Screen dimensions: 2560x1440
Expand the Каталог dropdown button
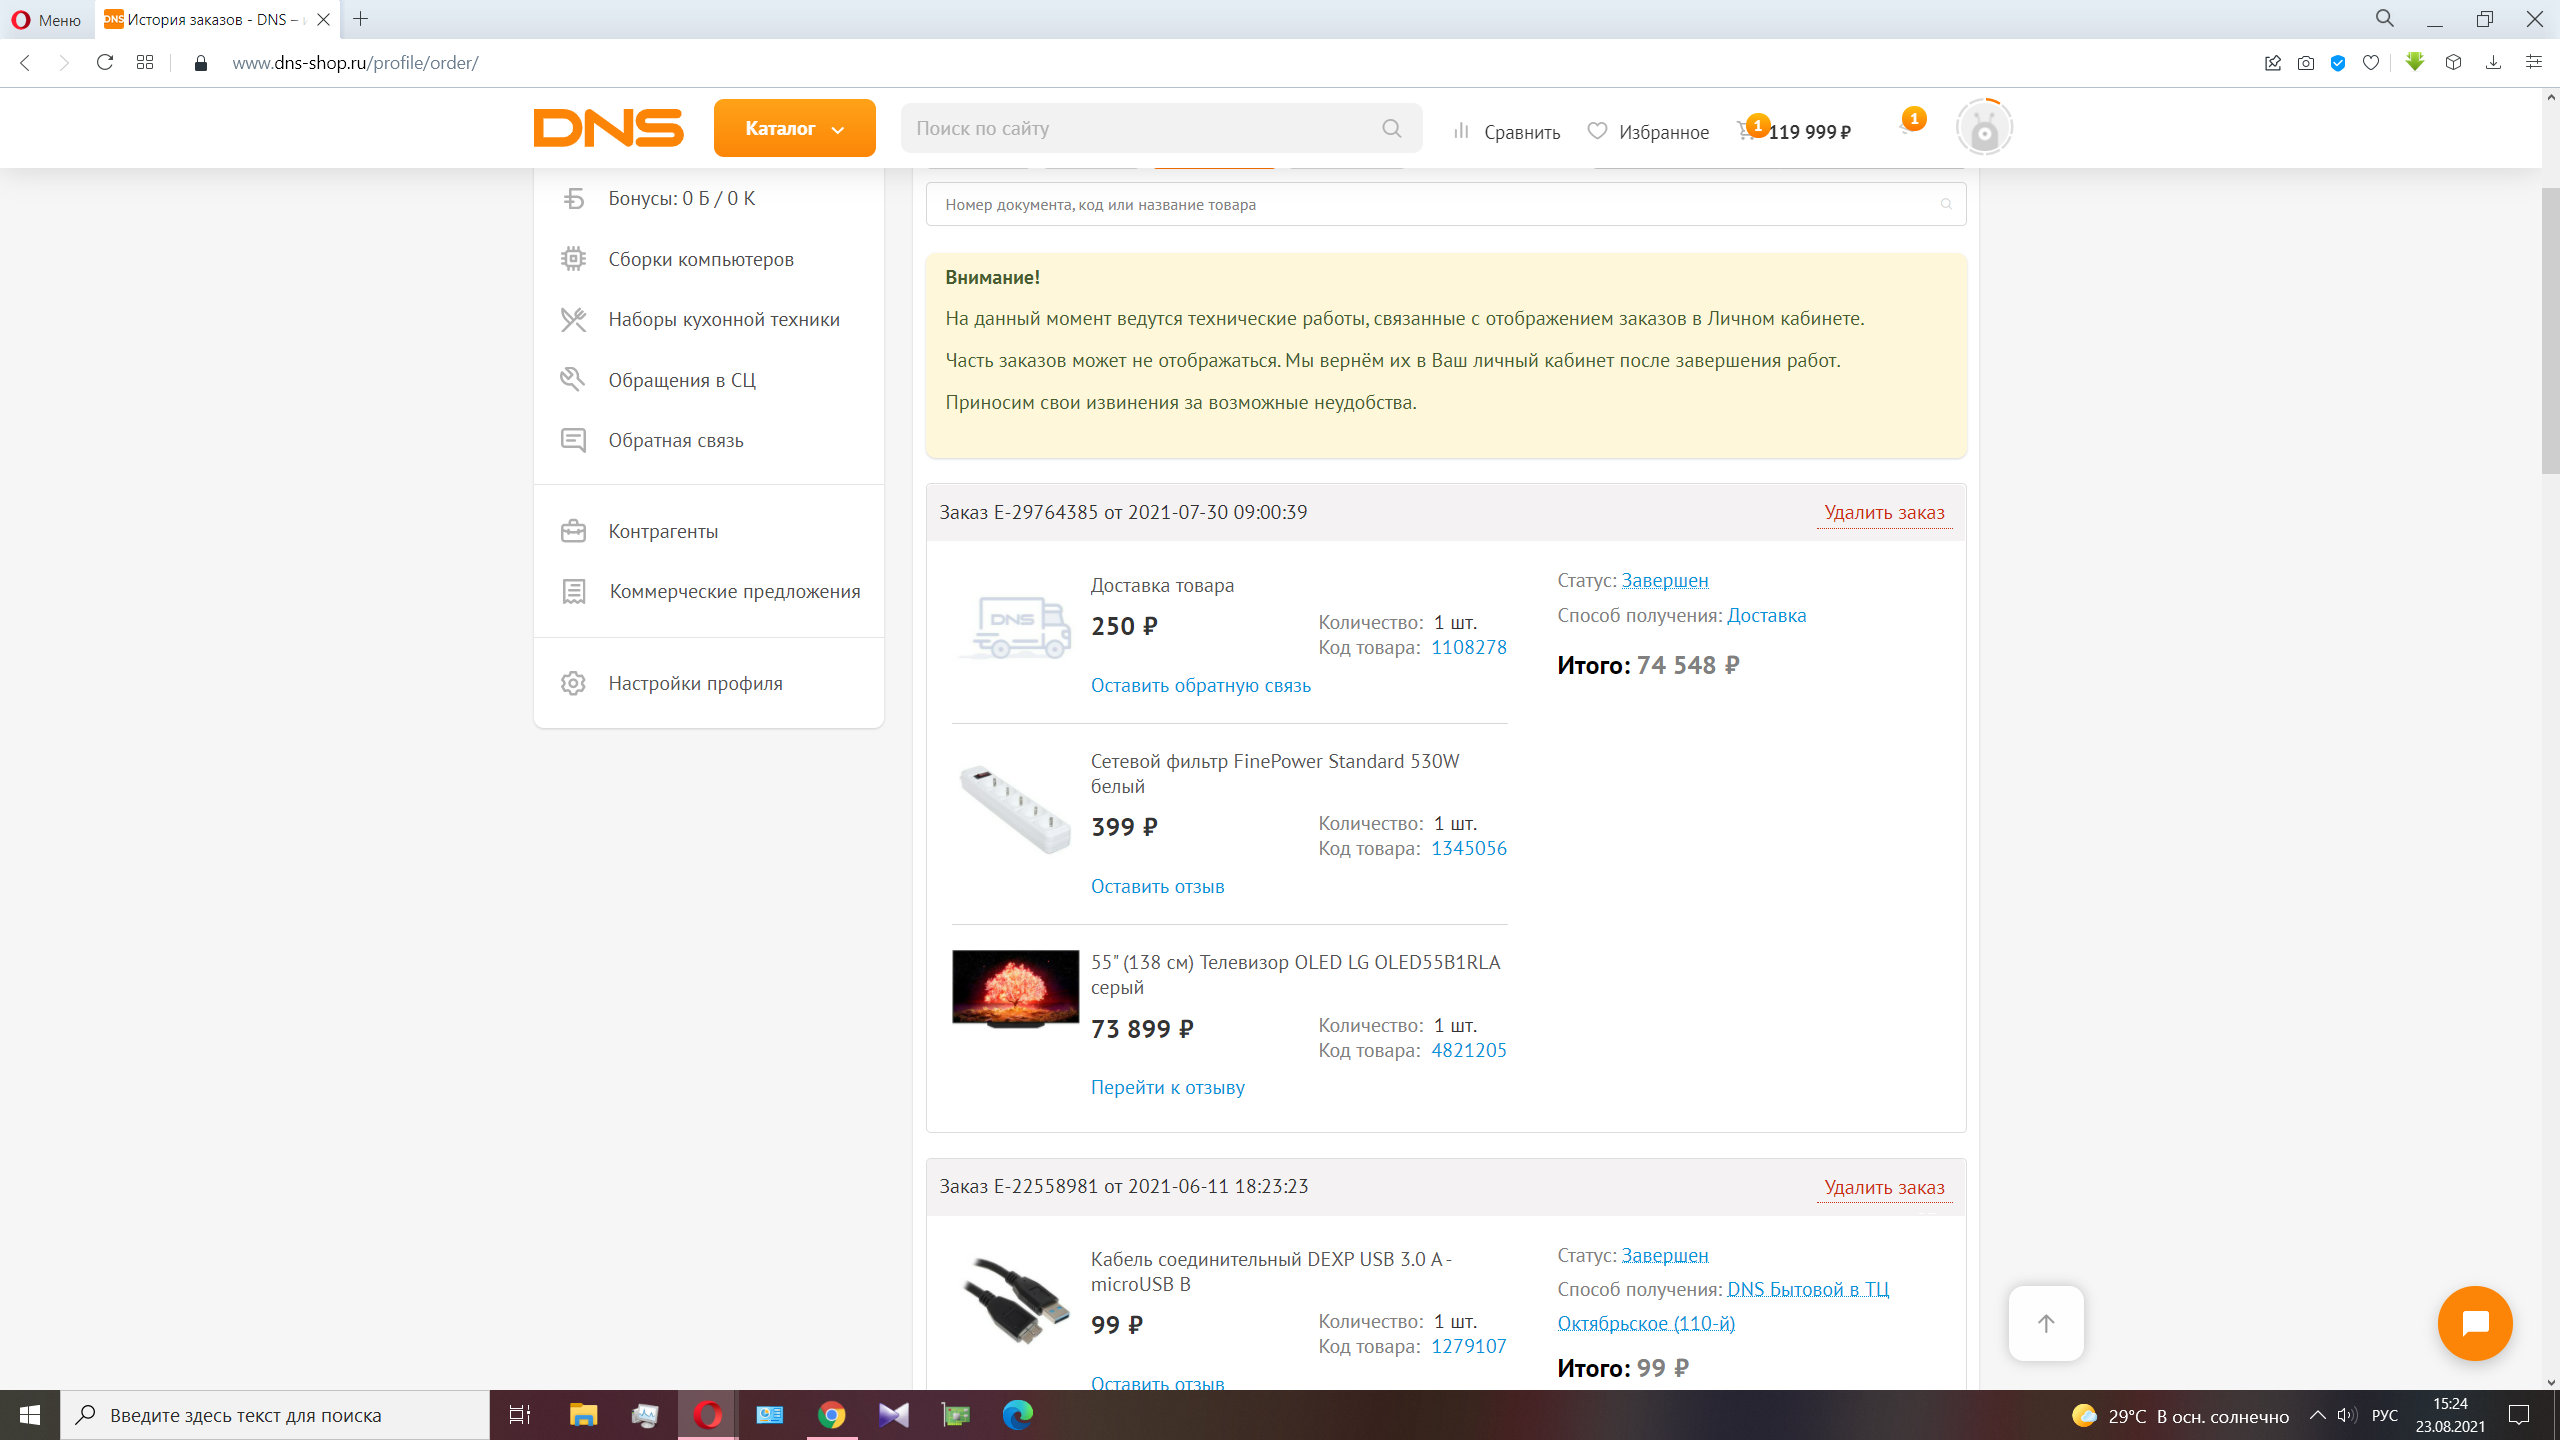pos(794,128)
